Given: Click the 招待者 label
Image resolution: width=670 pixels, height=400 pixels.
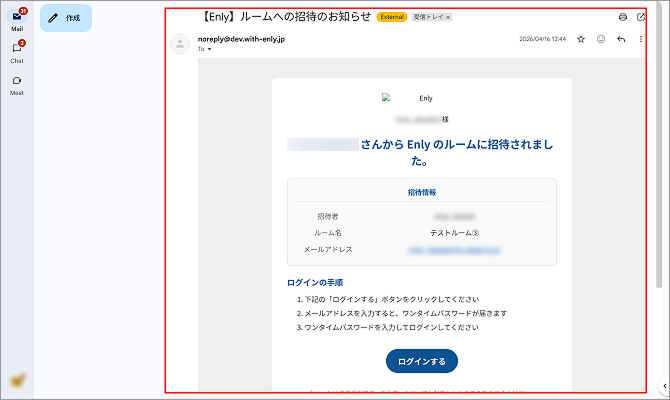Looking at the screenshot, I should point(328,217).
